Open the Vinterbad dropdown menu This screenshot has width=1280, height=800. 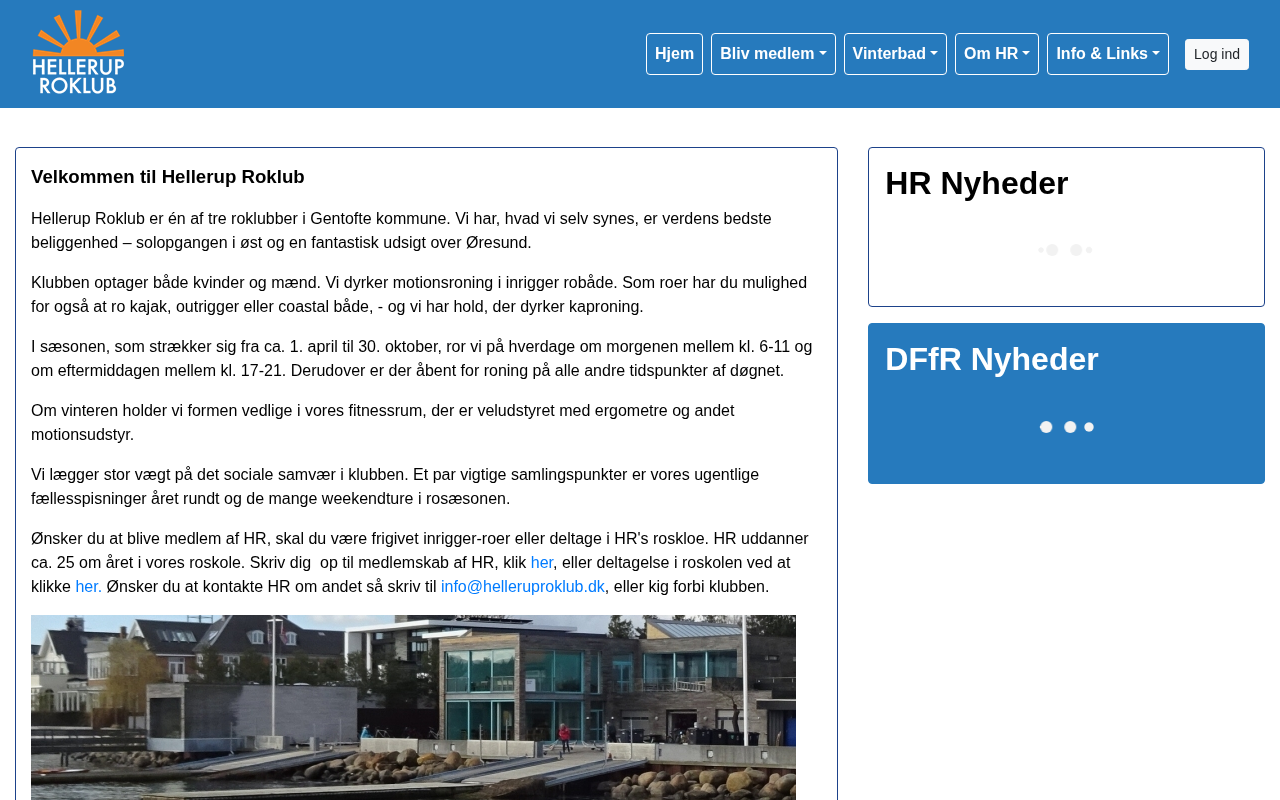(895, 54)
